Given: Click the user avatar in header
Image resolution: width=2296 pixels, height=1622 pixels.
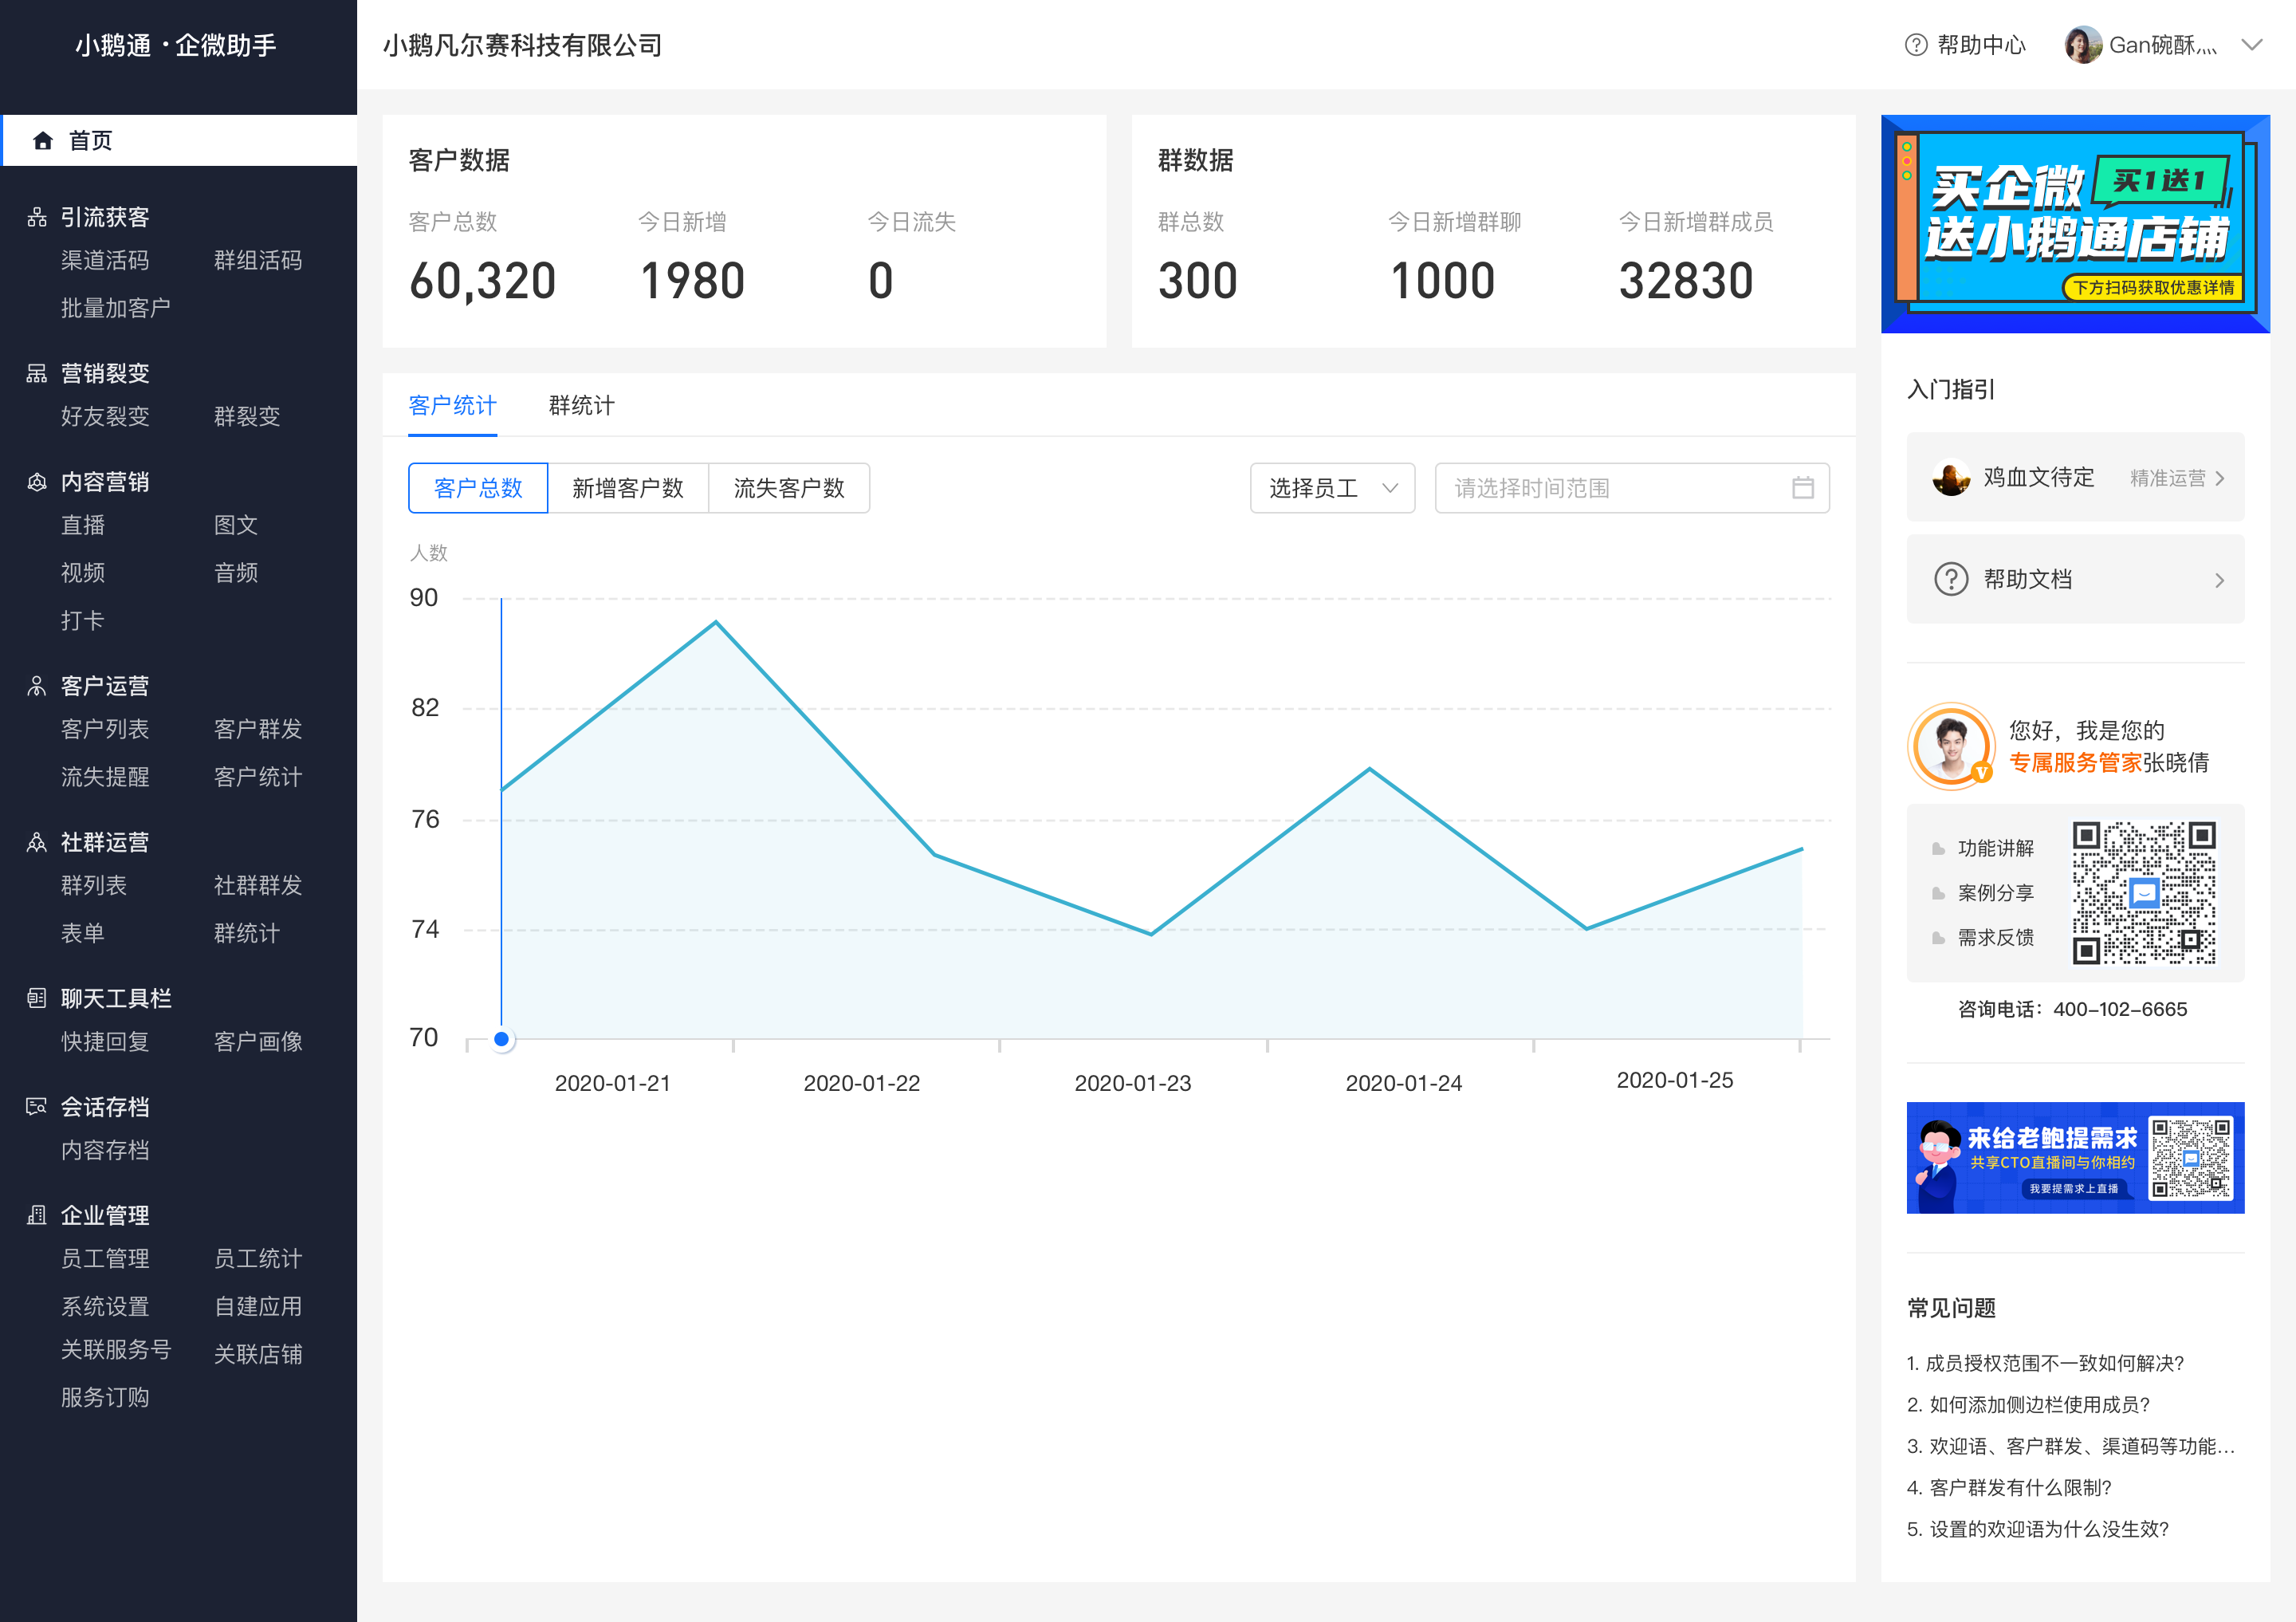Looking at the screenshot, I should click(x=2083, y=45).
